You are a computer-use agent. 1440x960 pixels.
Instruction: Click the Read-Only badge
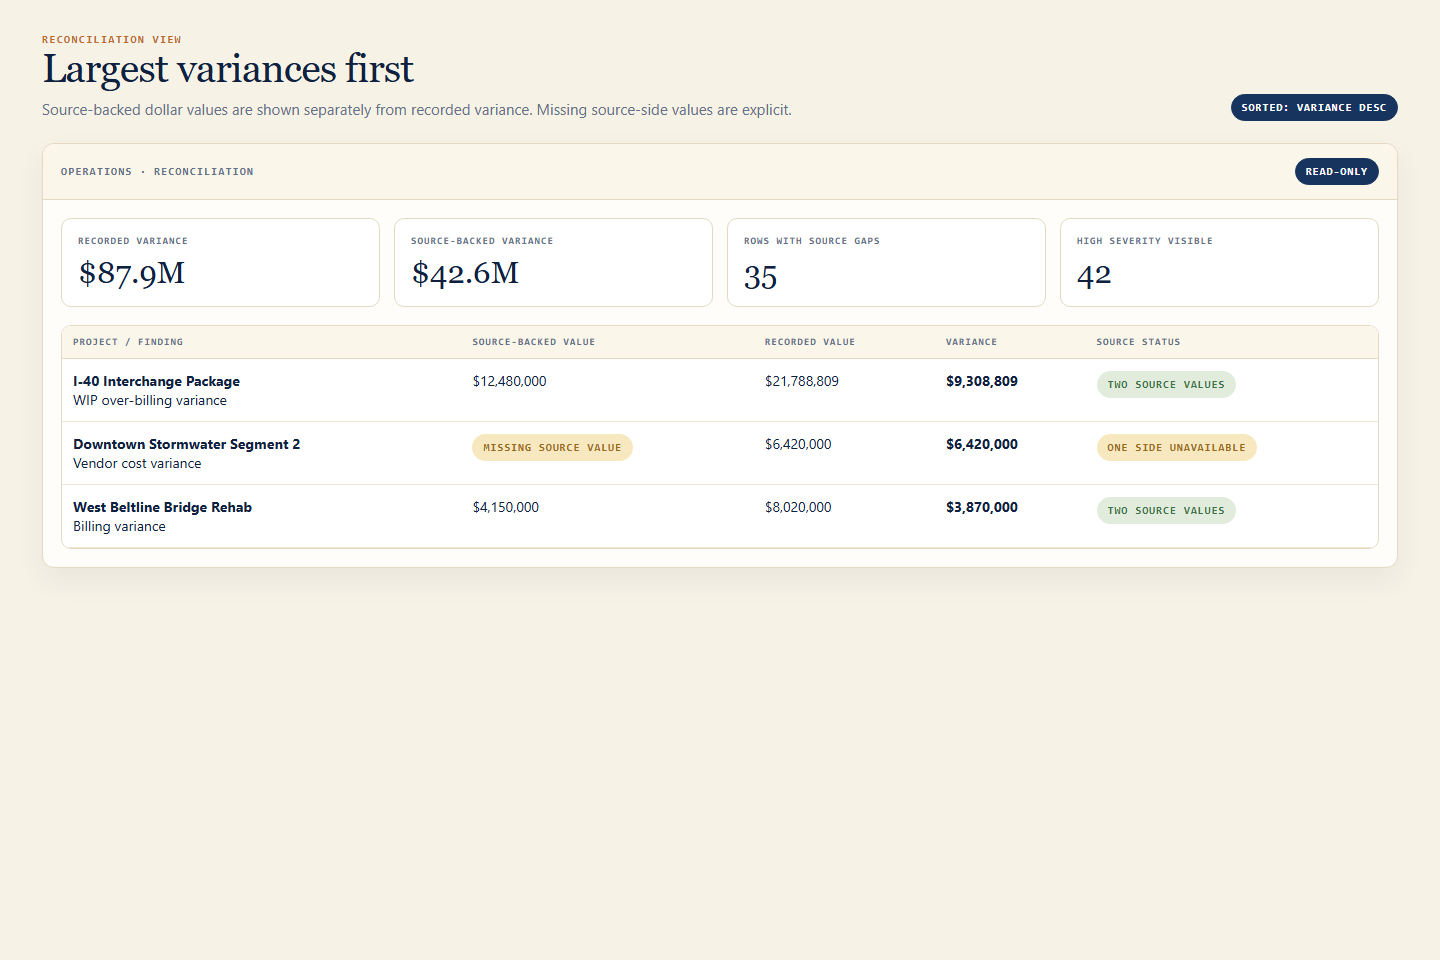point(1336,172)
